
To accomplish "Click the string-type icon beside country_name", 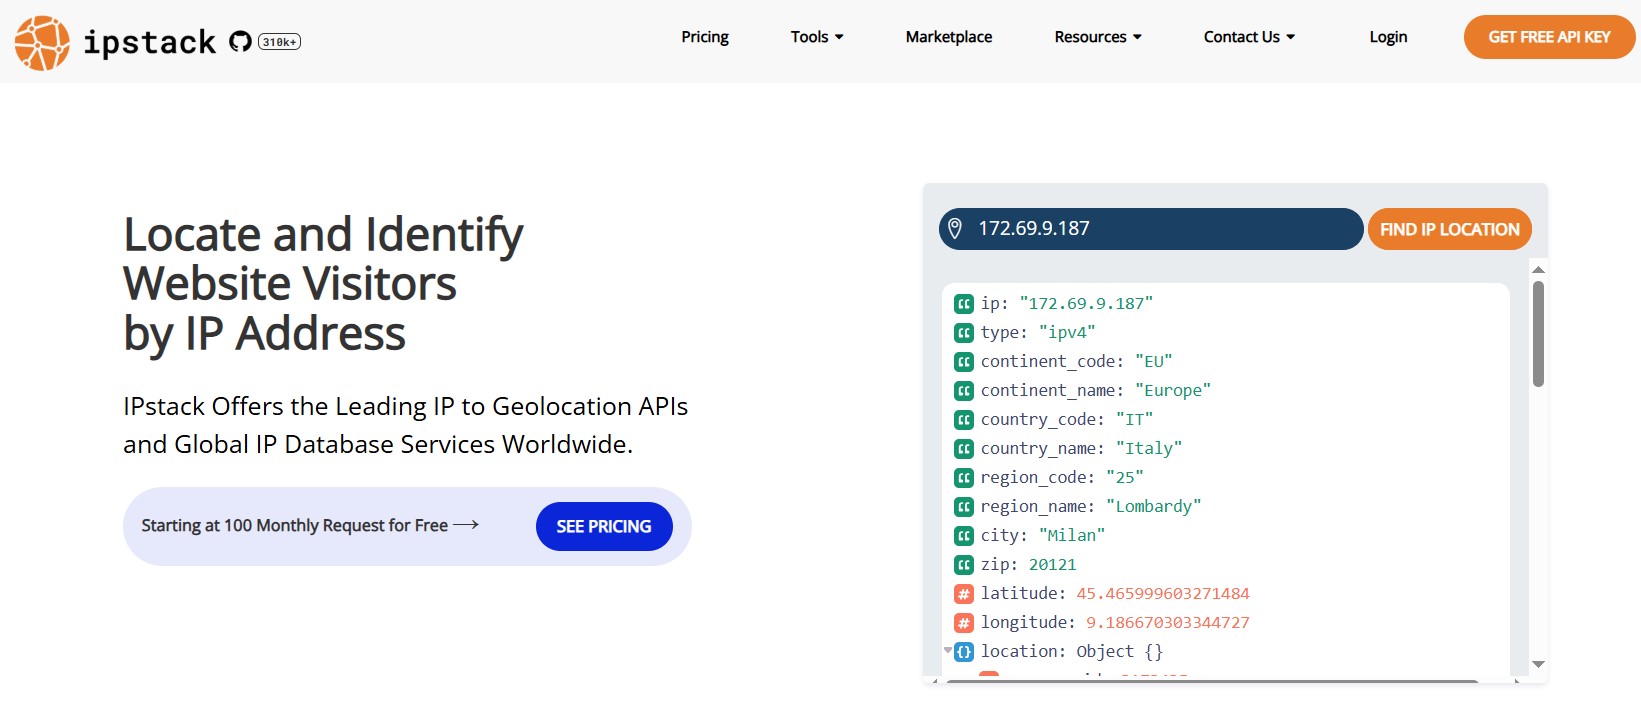I will tap(964, 449).
